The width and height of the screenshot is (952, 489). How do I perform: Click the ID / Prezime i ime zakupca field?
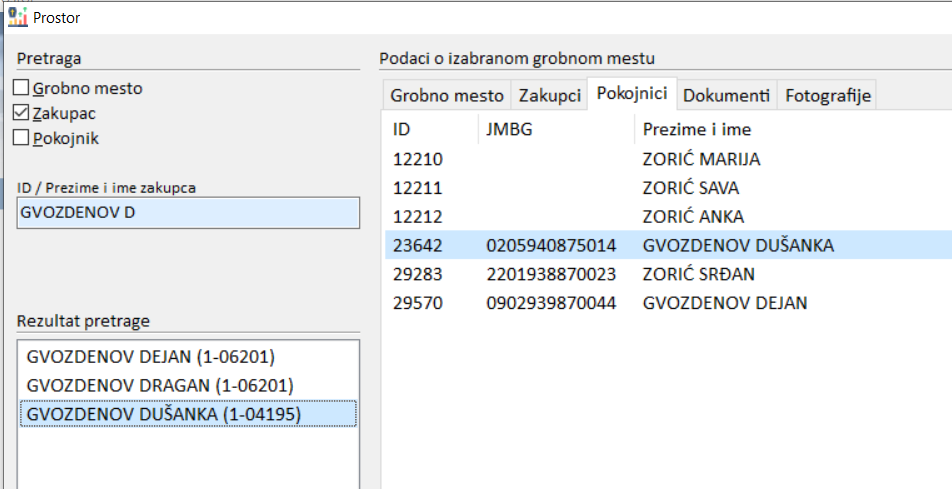point(188,214)
